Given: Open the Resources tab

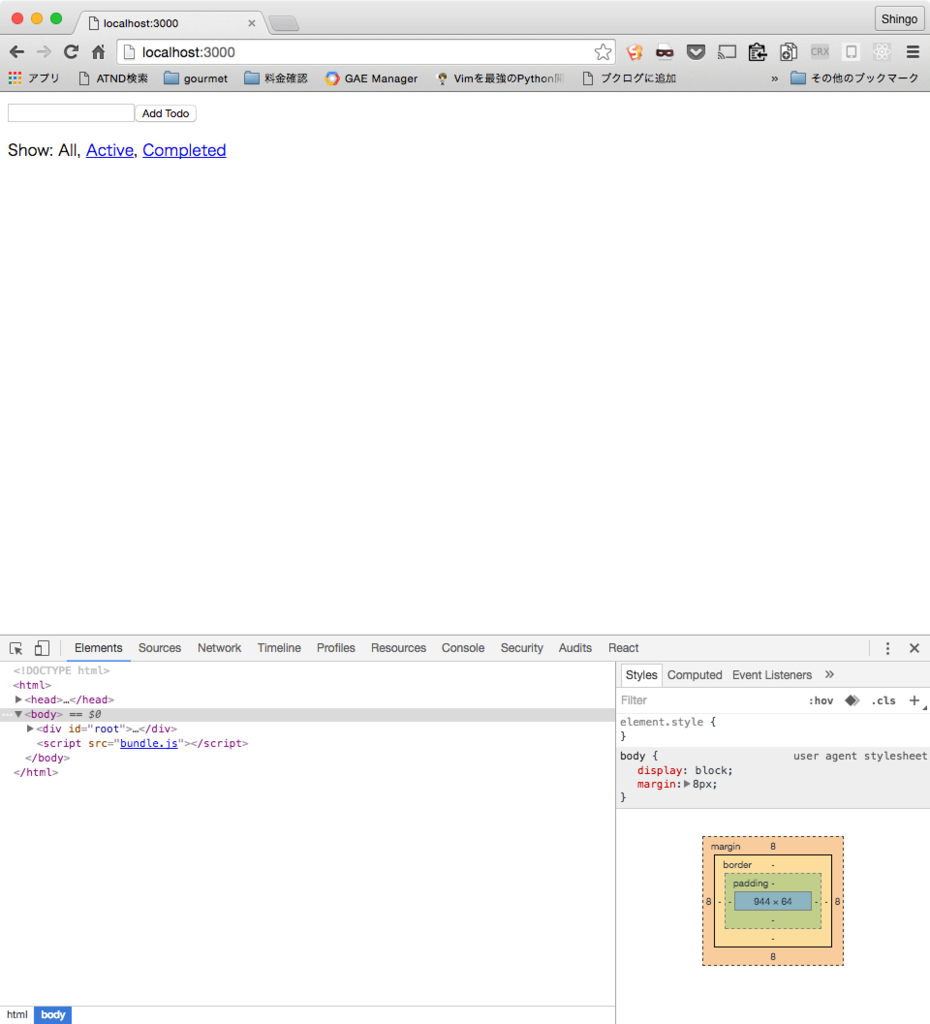Looking at the screenshot, I should tap(398, 648).
